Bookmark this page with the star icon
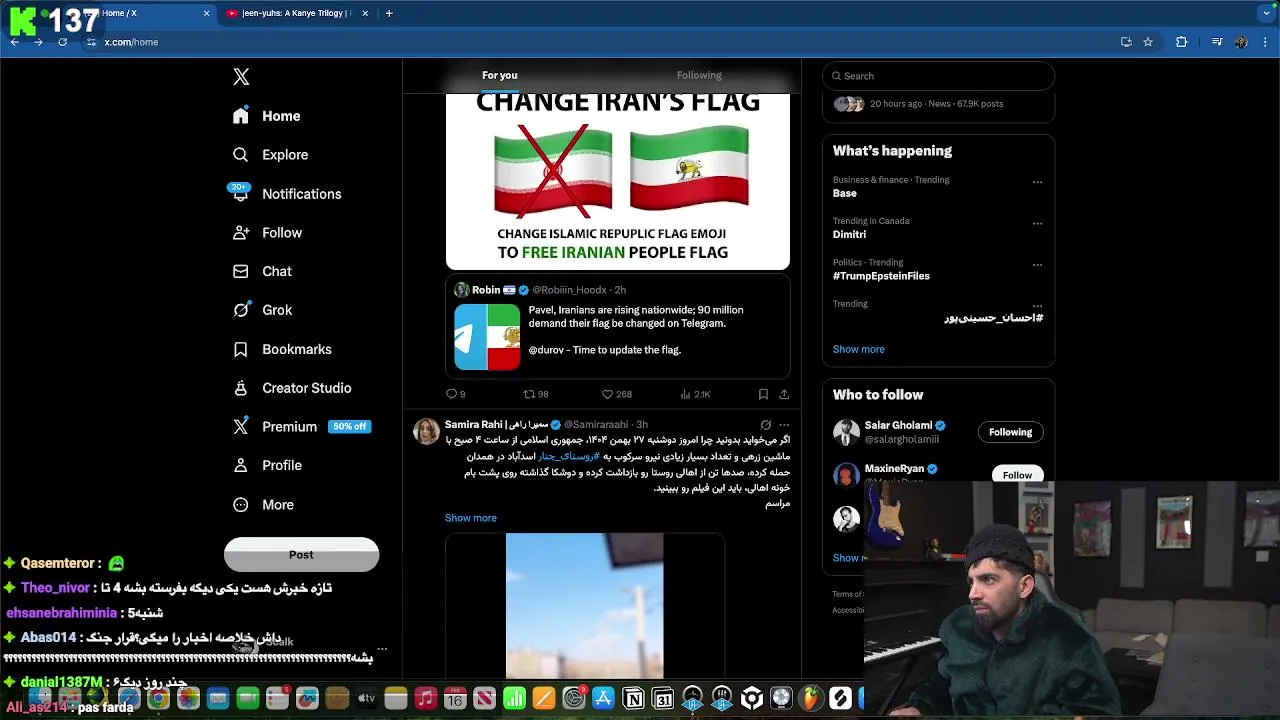This screenshot has width=1280, height=720. coord(1148,42)
